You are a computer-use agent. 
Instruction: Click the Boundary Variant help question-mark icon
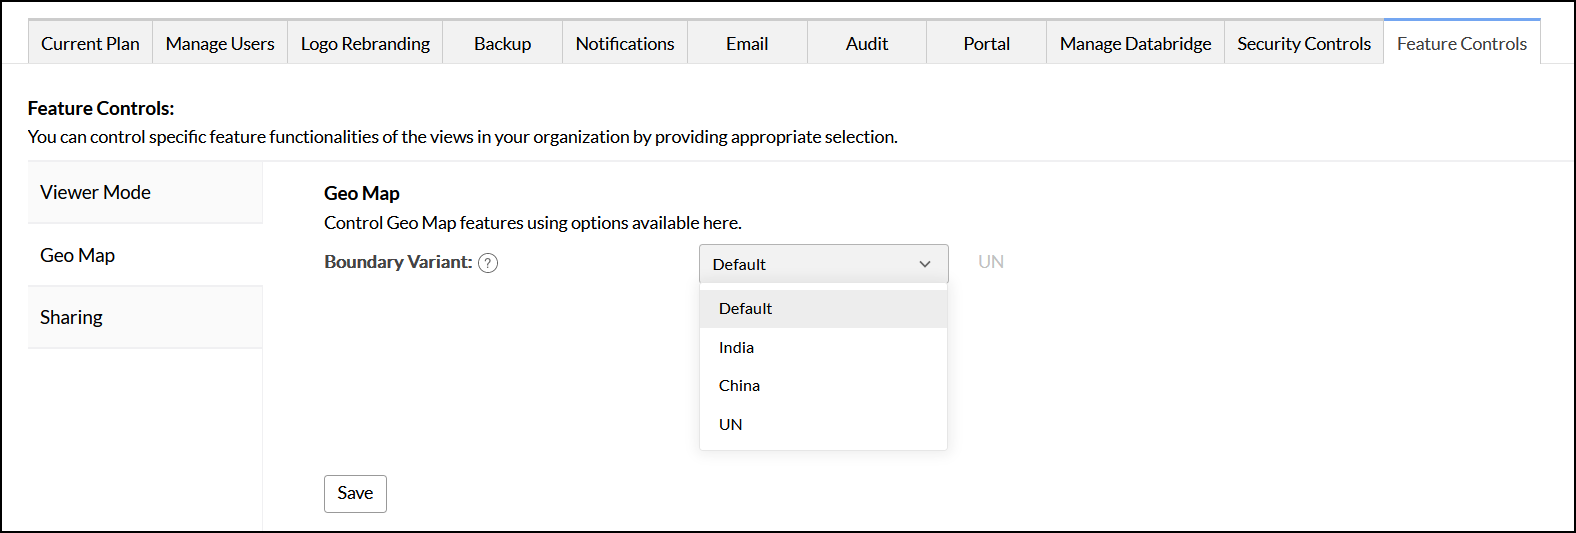tap(488, 263)
